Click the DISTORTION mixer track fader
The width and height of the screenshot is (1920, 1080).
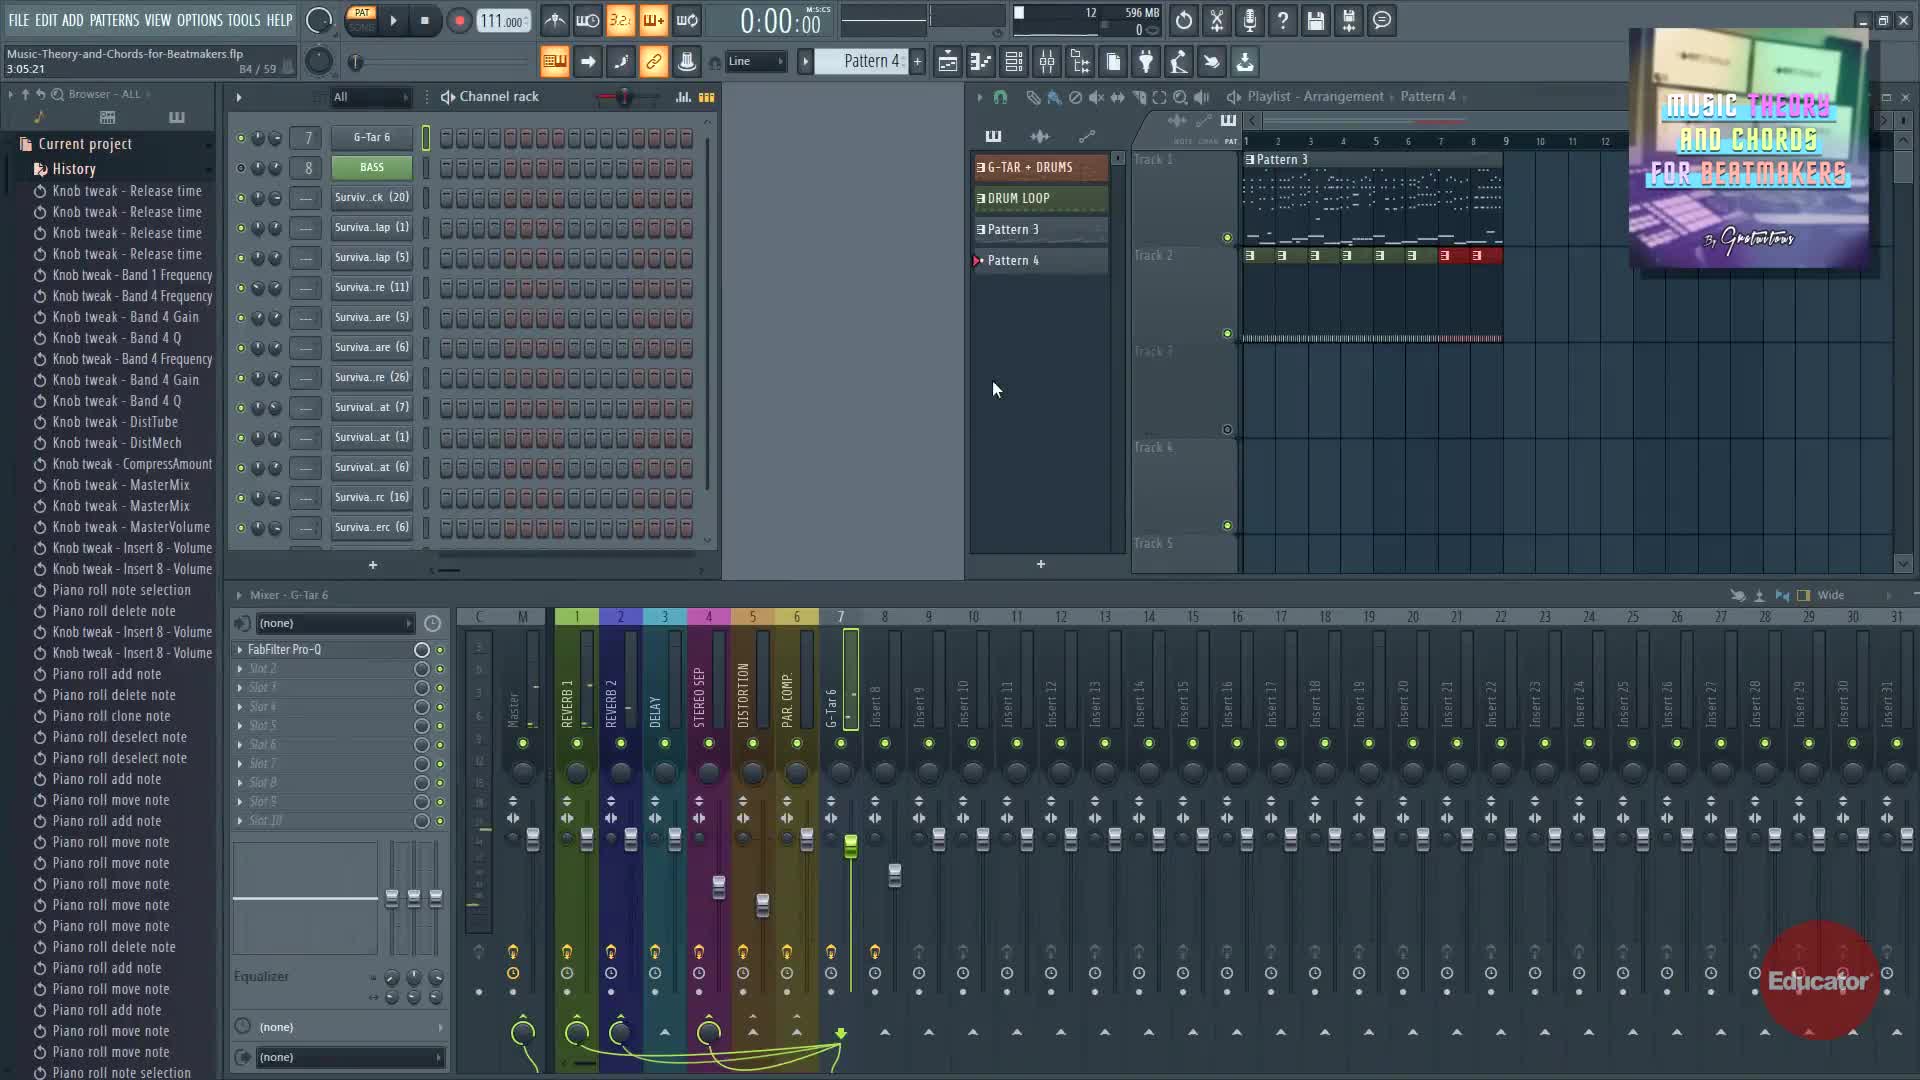click(763, 905)
